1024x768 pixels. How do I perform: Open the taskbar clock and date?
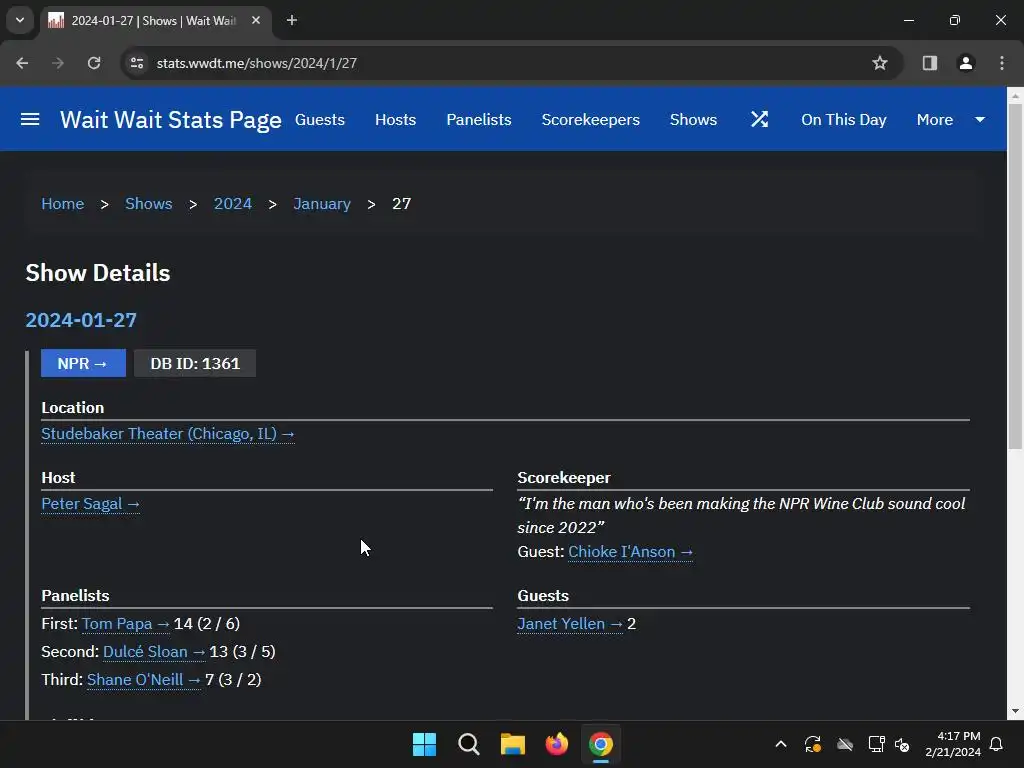tap(953, 744)
